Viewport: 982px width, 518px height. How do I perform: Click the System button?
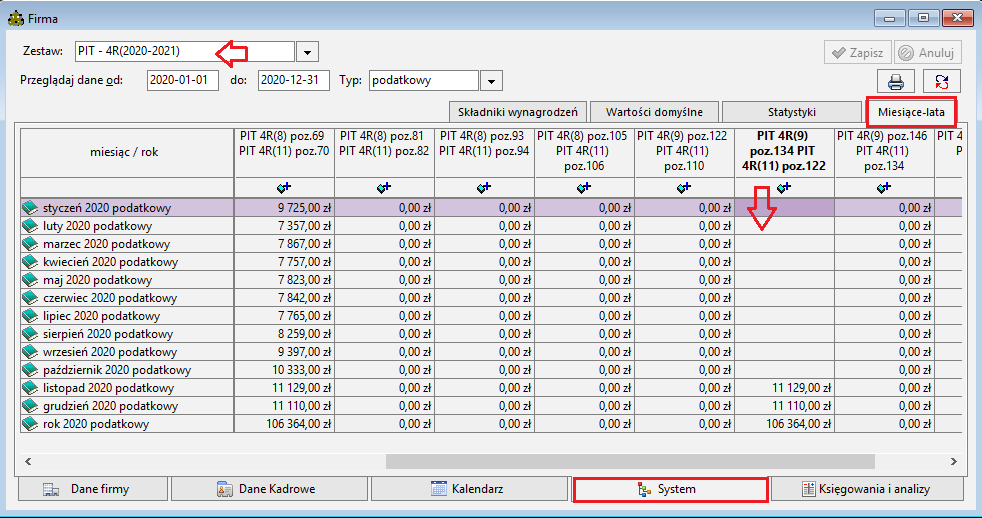coord(670,489)
